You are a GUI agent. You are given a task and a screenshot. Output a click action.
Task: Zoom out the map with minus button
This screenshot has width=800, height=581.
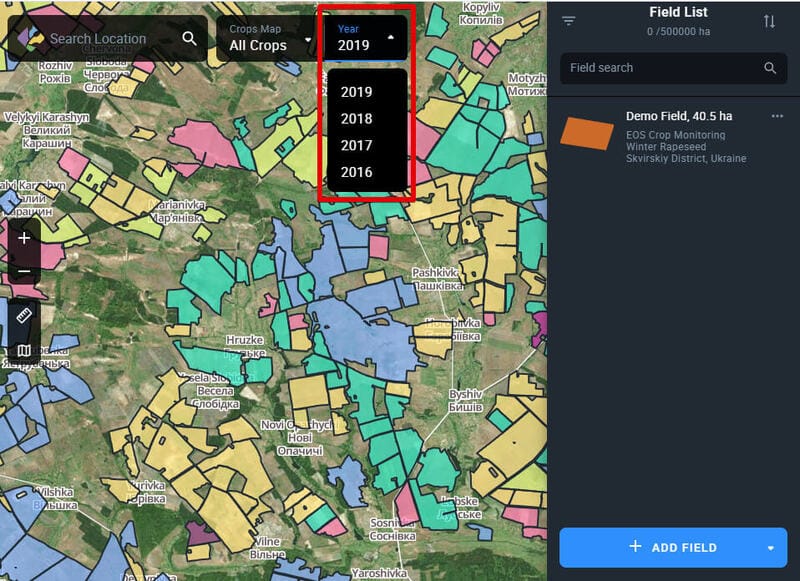(24, 271)
